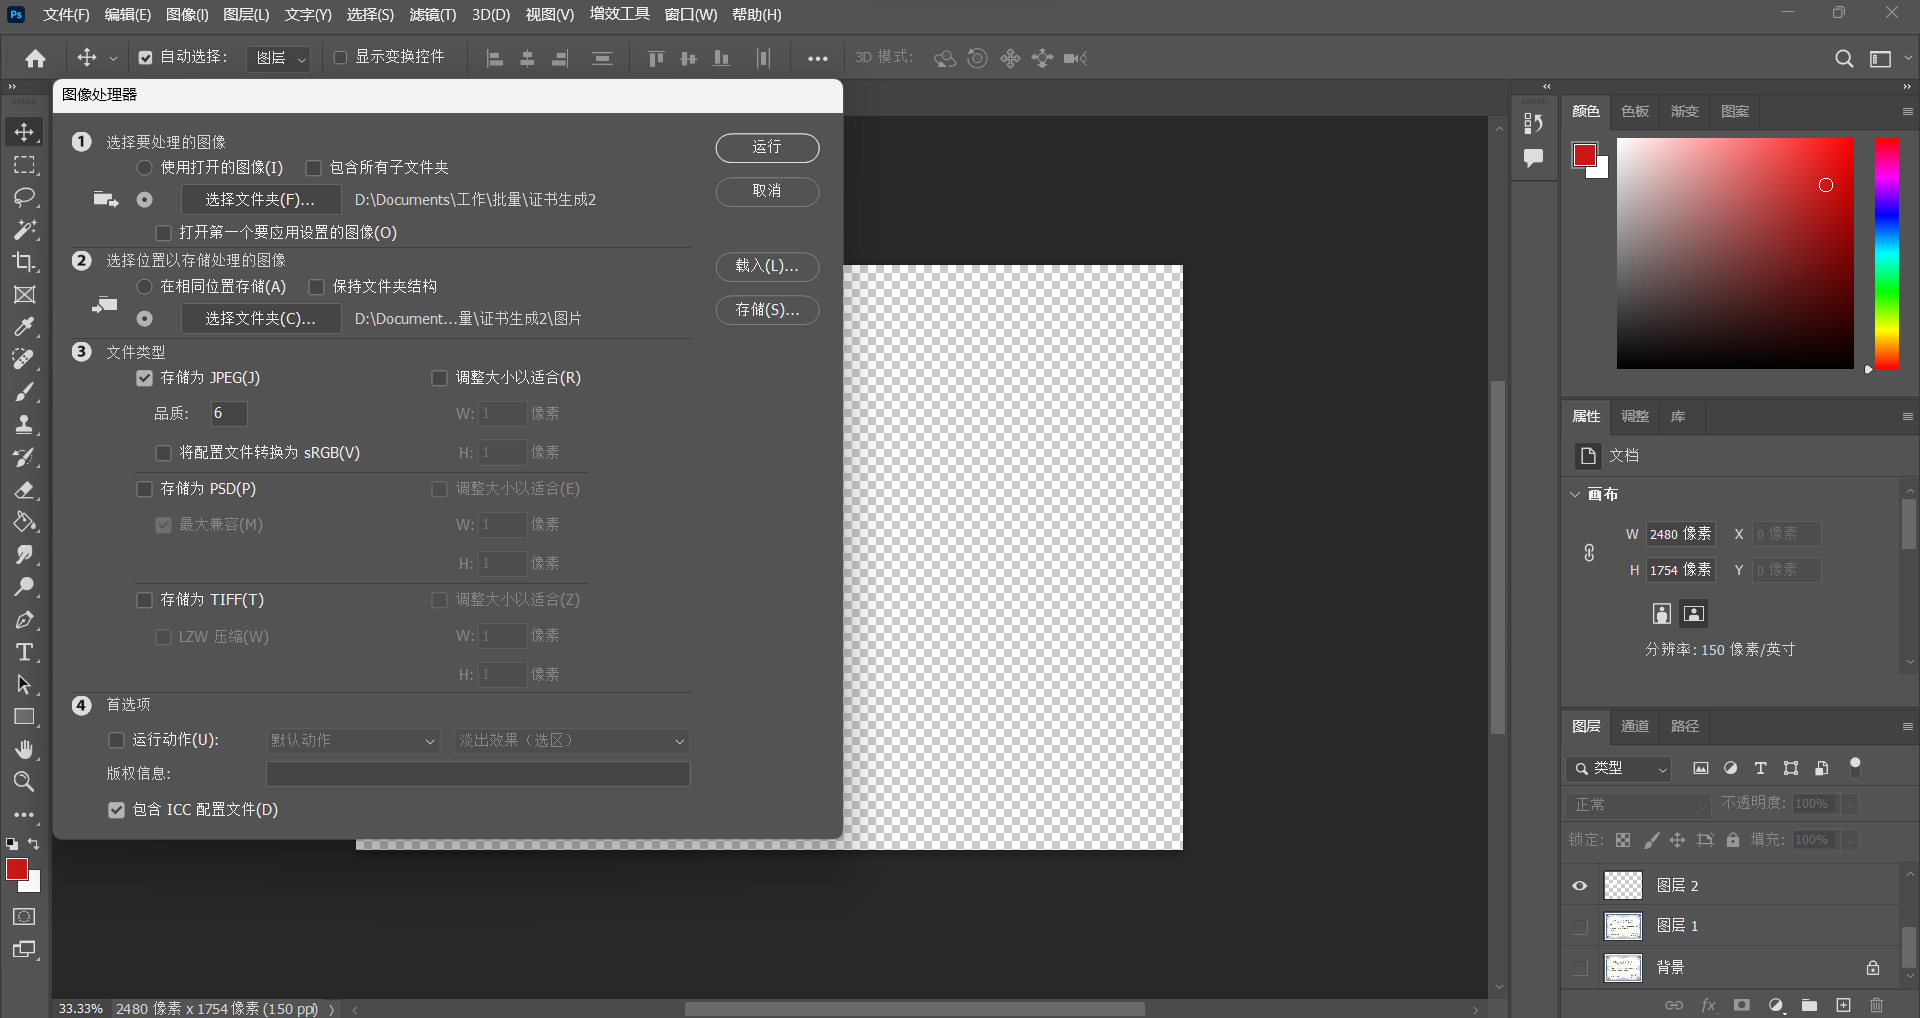Image resolution: width=1920 pixels, height=1018 pixels.
Task: Open the layer filter 类型 dropdown
Action: click(x=1619, y=768)
